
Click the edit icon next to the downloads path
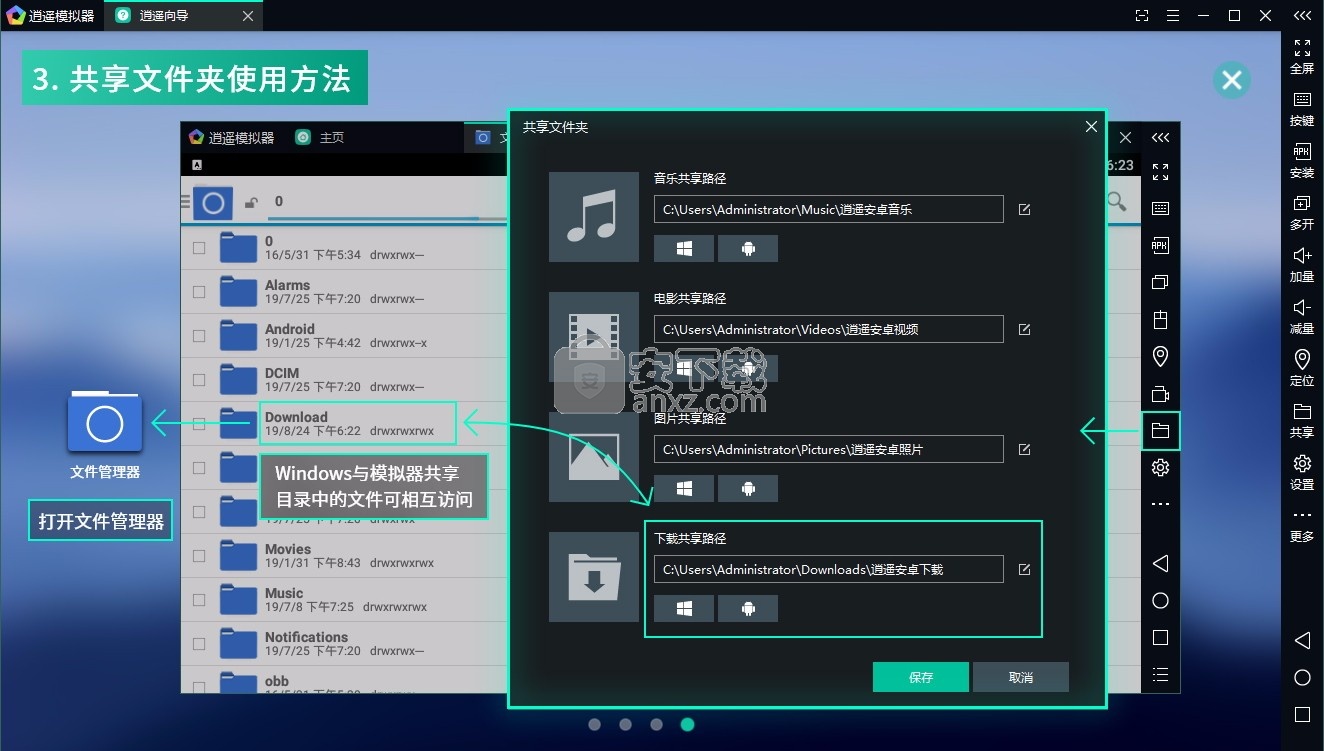(1024, 569)
